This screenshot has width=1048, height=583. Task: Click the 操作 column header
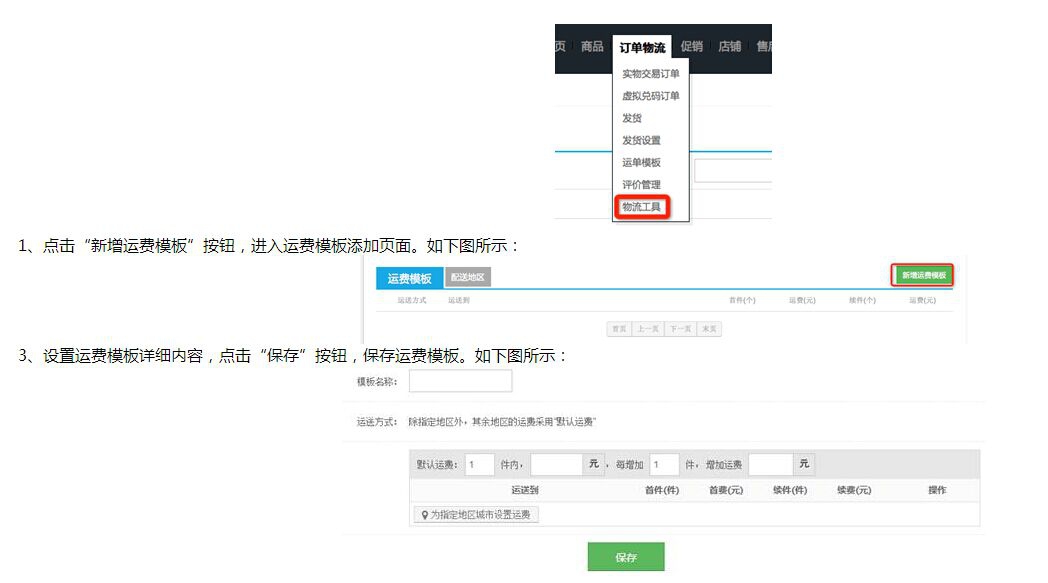tap(937, 490)
